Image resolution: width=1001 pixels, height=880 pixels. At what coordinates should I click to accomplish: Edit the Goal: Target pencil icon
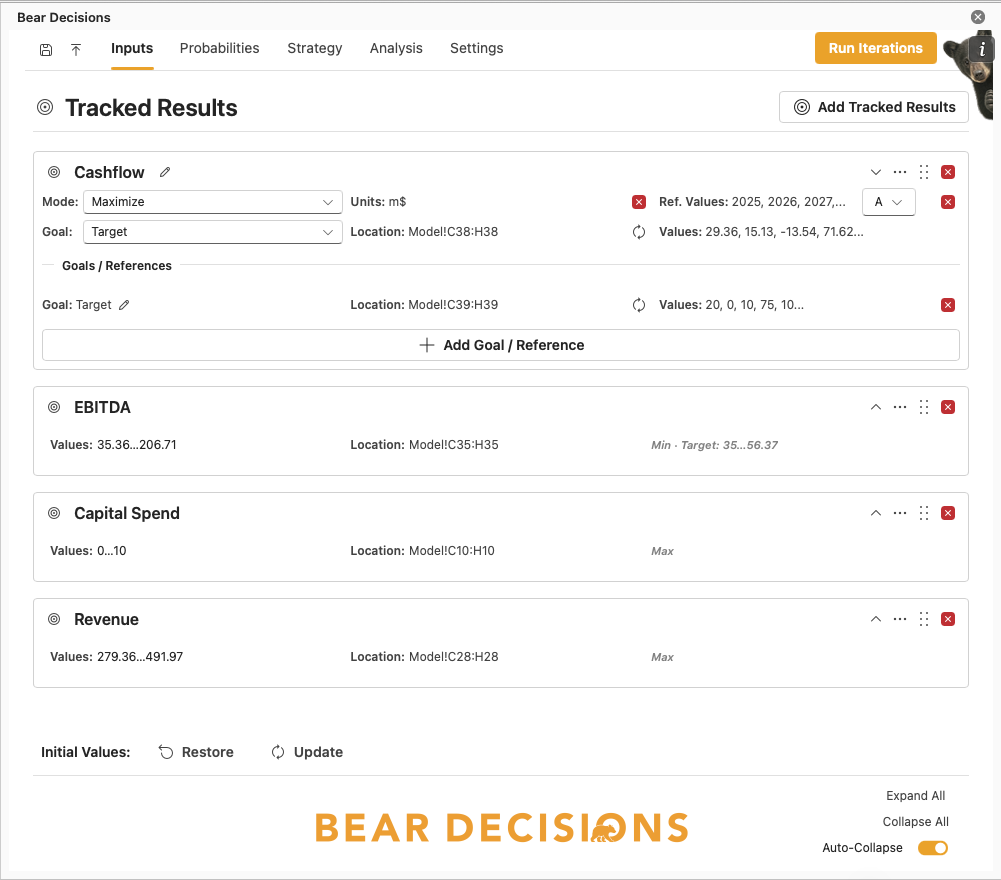click(x=124, y=305)
